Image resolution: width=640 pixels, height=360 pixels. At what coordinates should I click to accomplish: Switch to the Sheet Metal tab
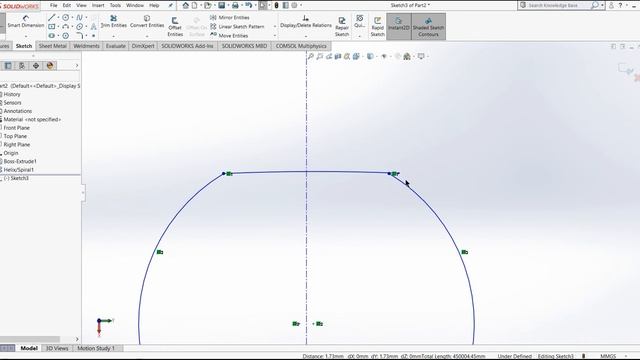53,46
